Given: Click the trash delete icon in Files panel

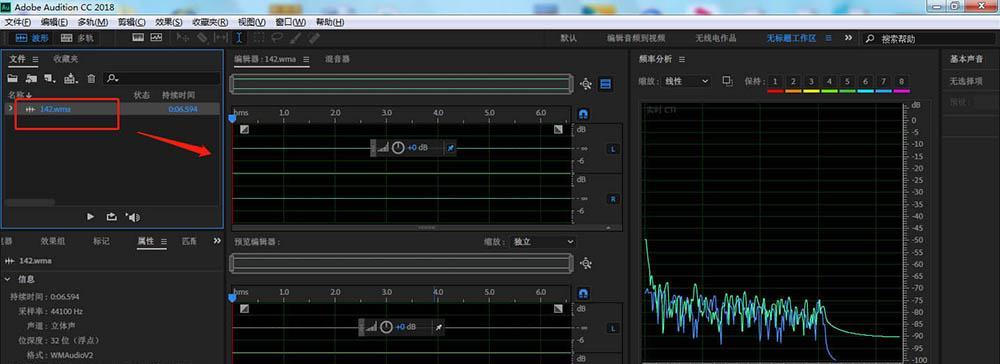Looking at the screenshot, I should (x=91, y=78).
